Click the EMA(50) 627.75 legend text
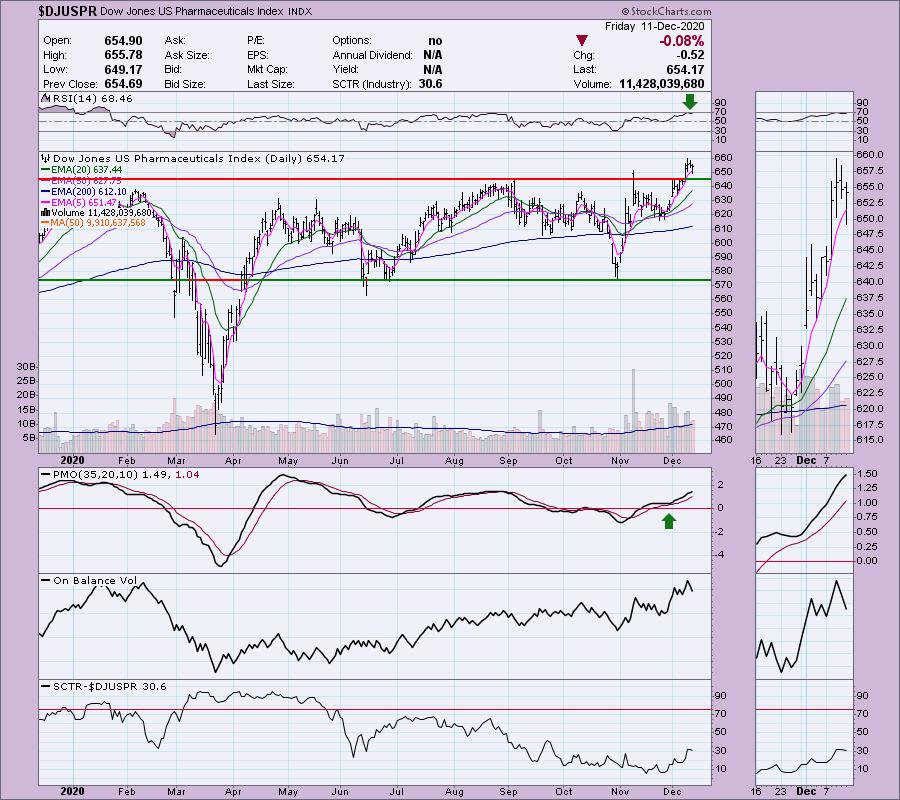Image resolution: width=900 pixels, height=800 pixels. tap(87, 181)
